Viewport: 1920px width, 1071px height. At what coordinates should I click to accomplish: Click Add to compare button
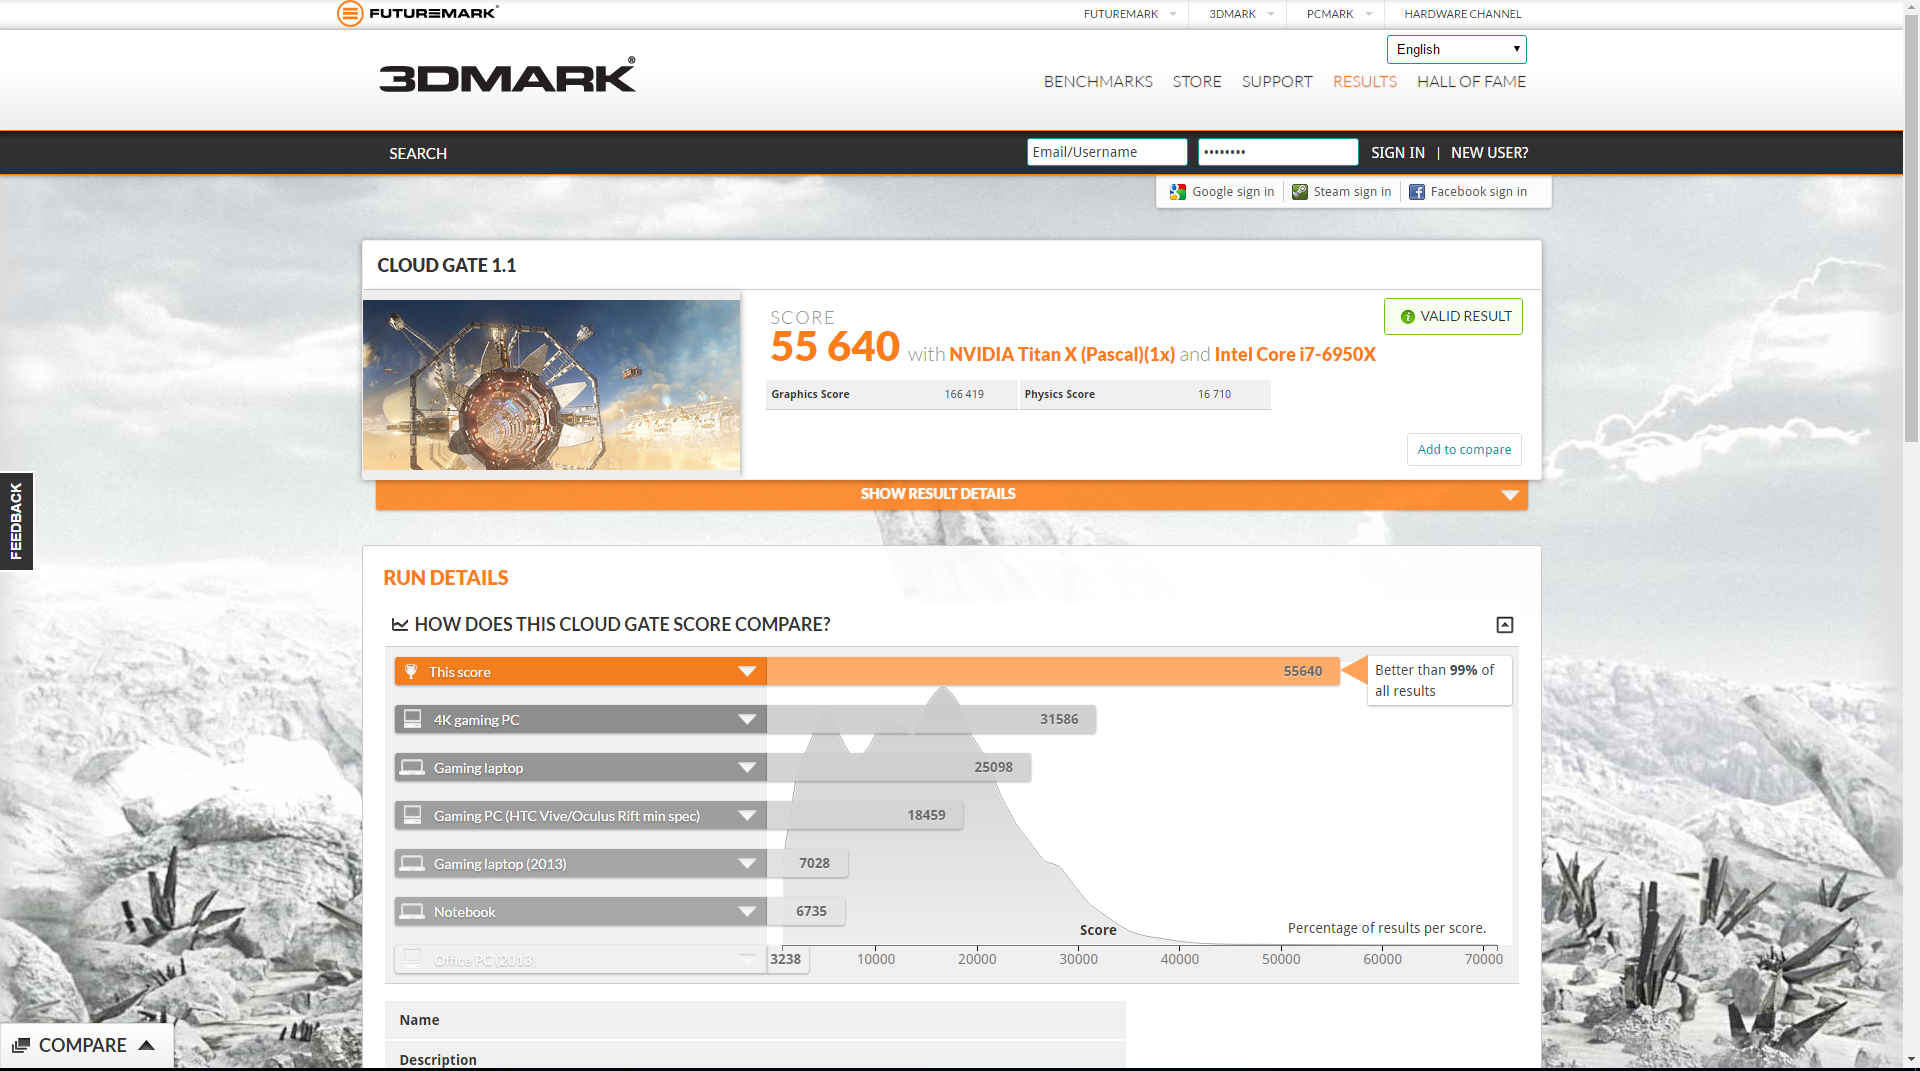coord(1464,449)
